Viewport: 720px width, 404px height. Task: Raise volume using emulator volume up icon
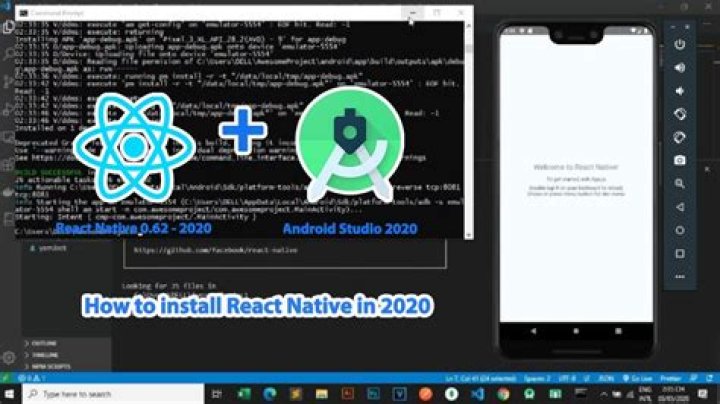680,67
